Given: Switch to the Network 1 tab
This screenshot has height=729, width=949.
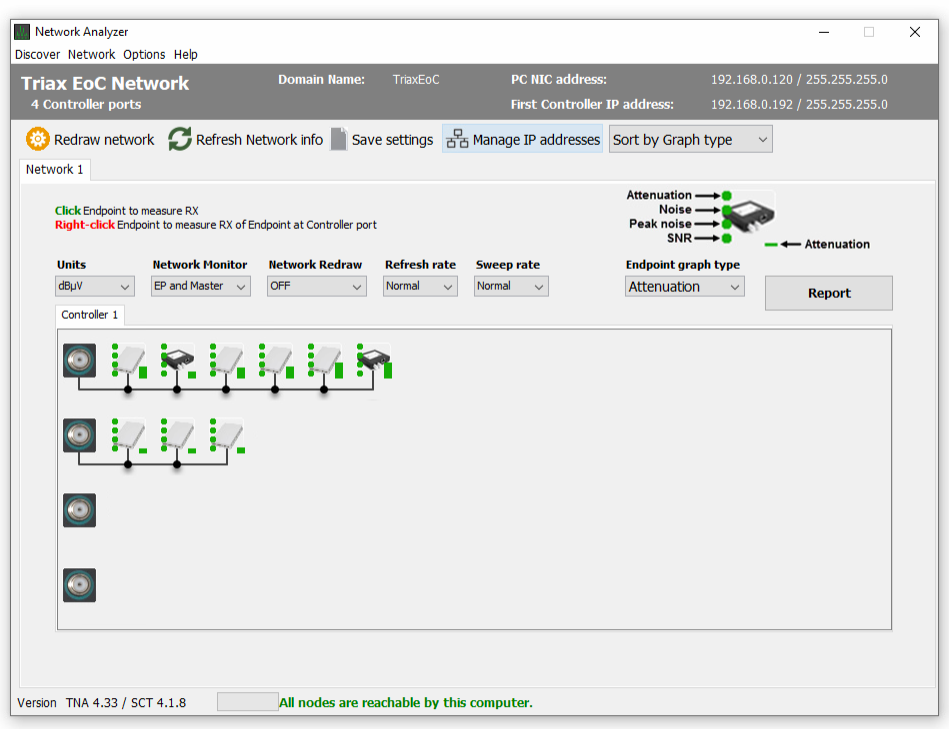Looking at the screenshot, I should coord(54,169).
